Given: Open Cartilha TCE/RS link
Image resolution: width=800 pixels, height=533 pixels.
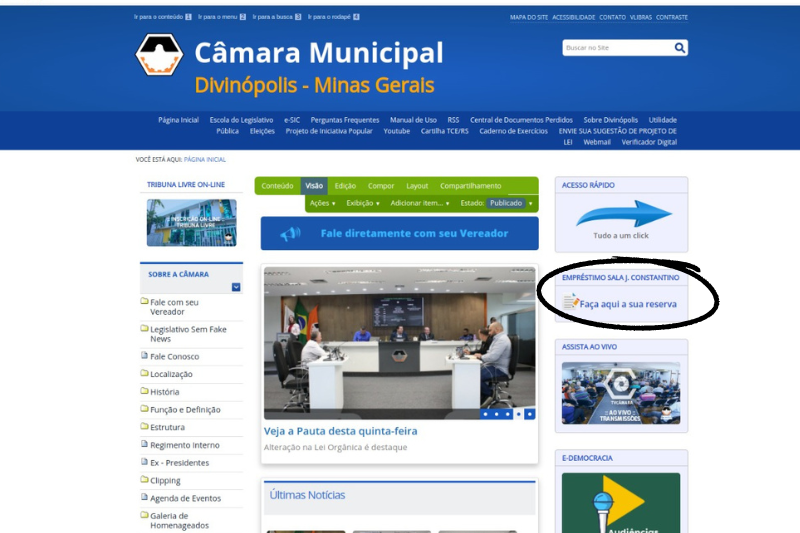Looking at the screenshot, I should tap(444, 131).
